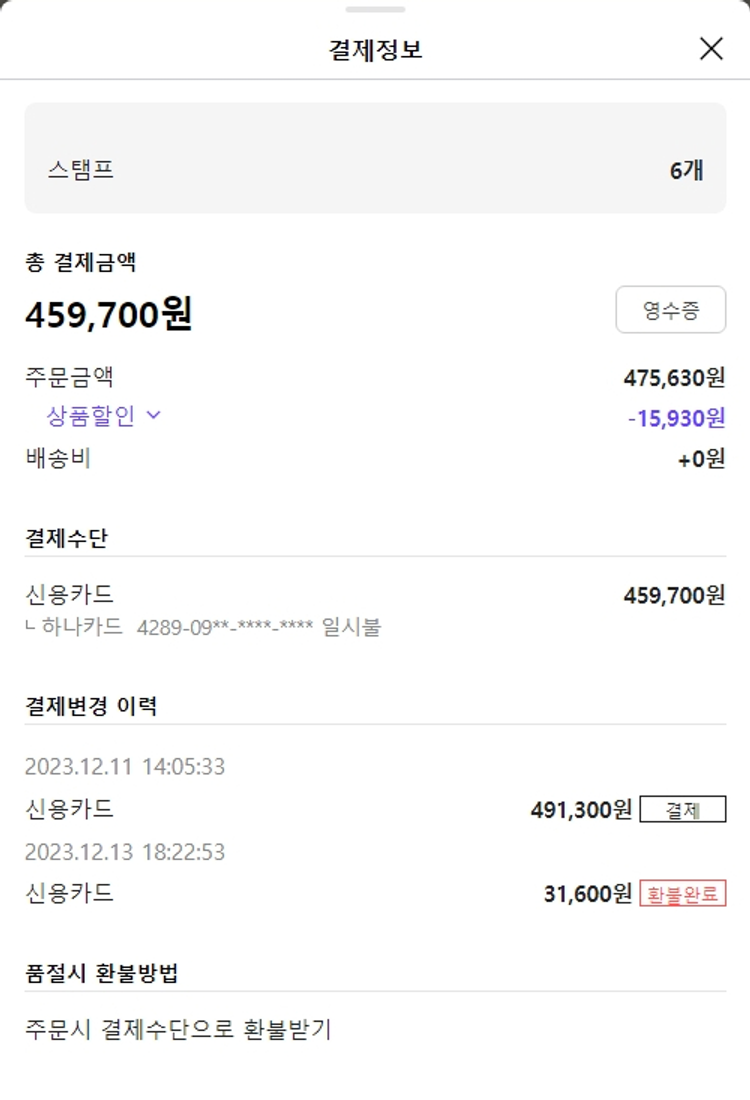The image size is (750, 1100).
Task: Click the 결제 status badge
Action: point(682,809)
